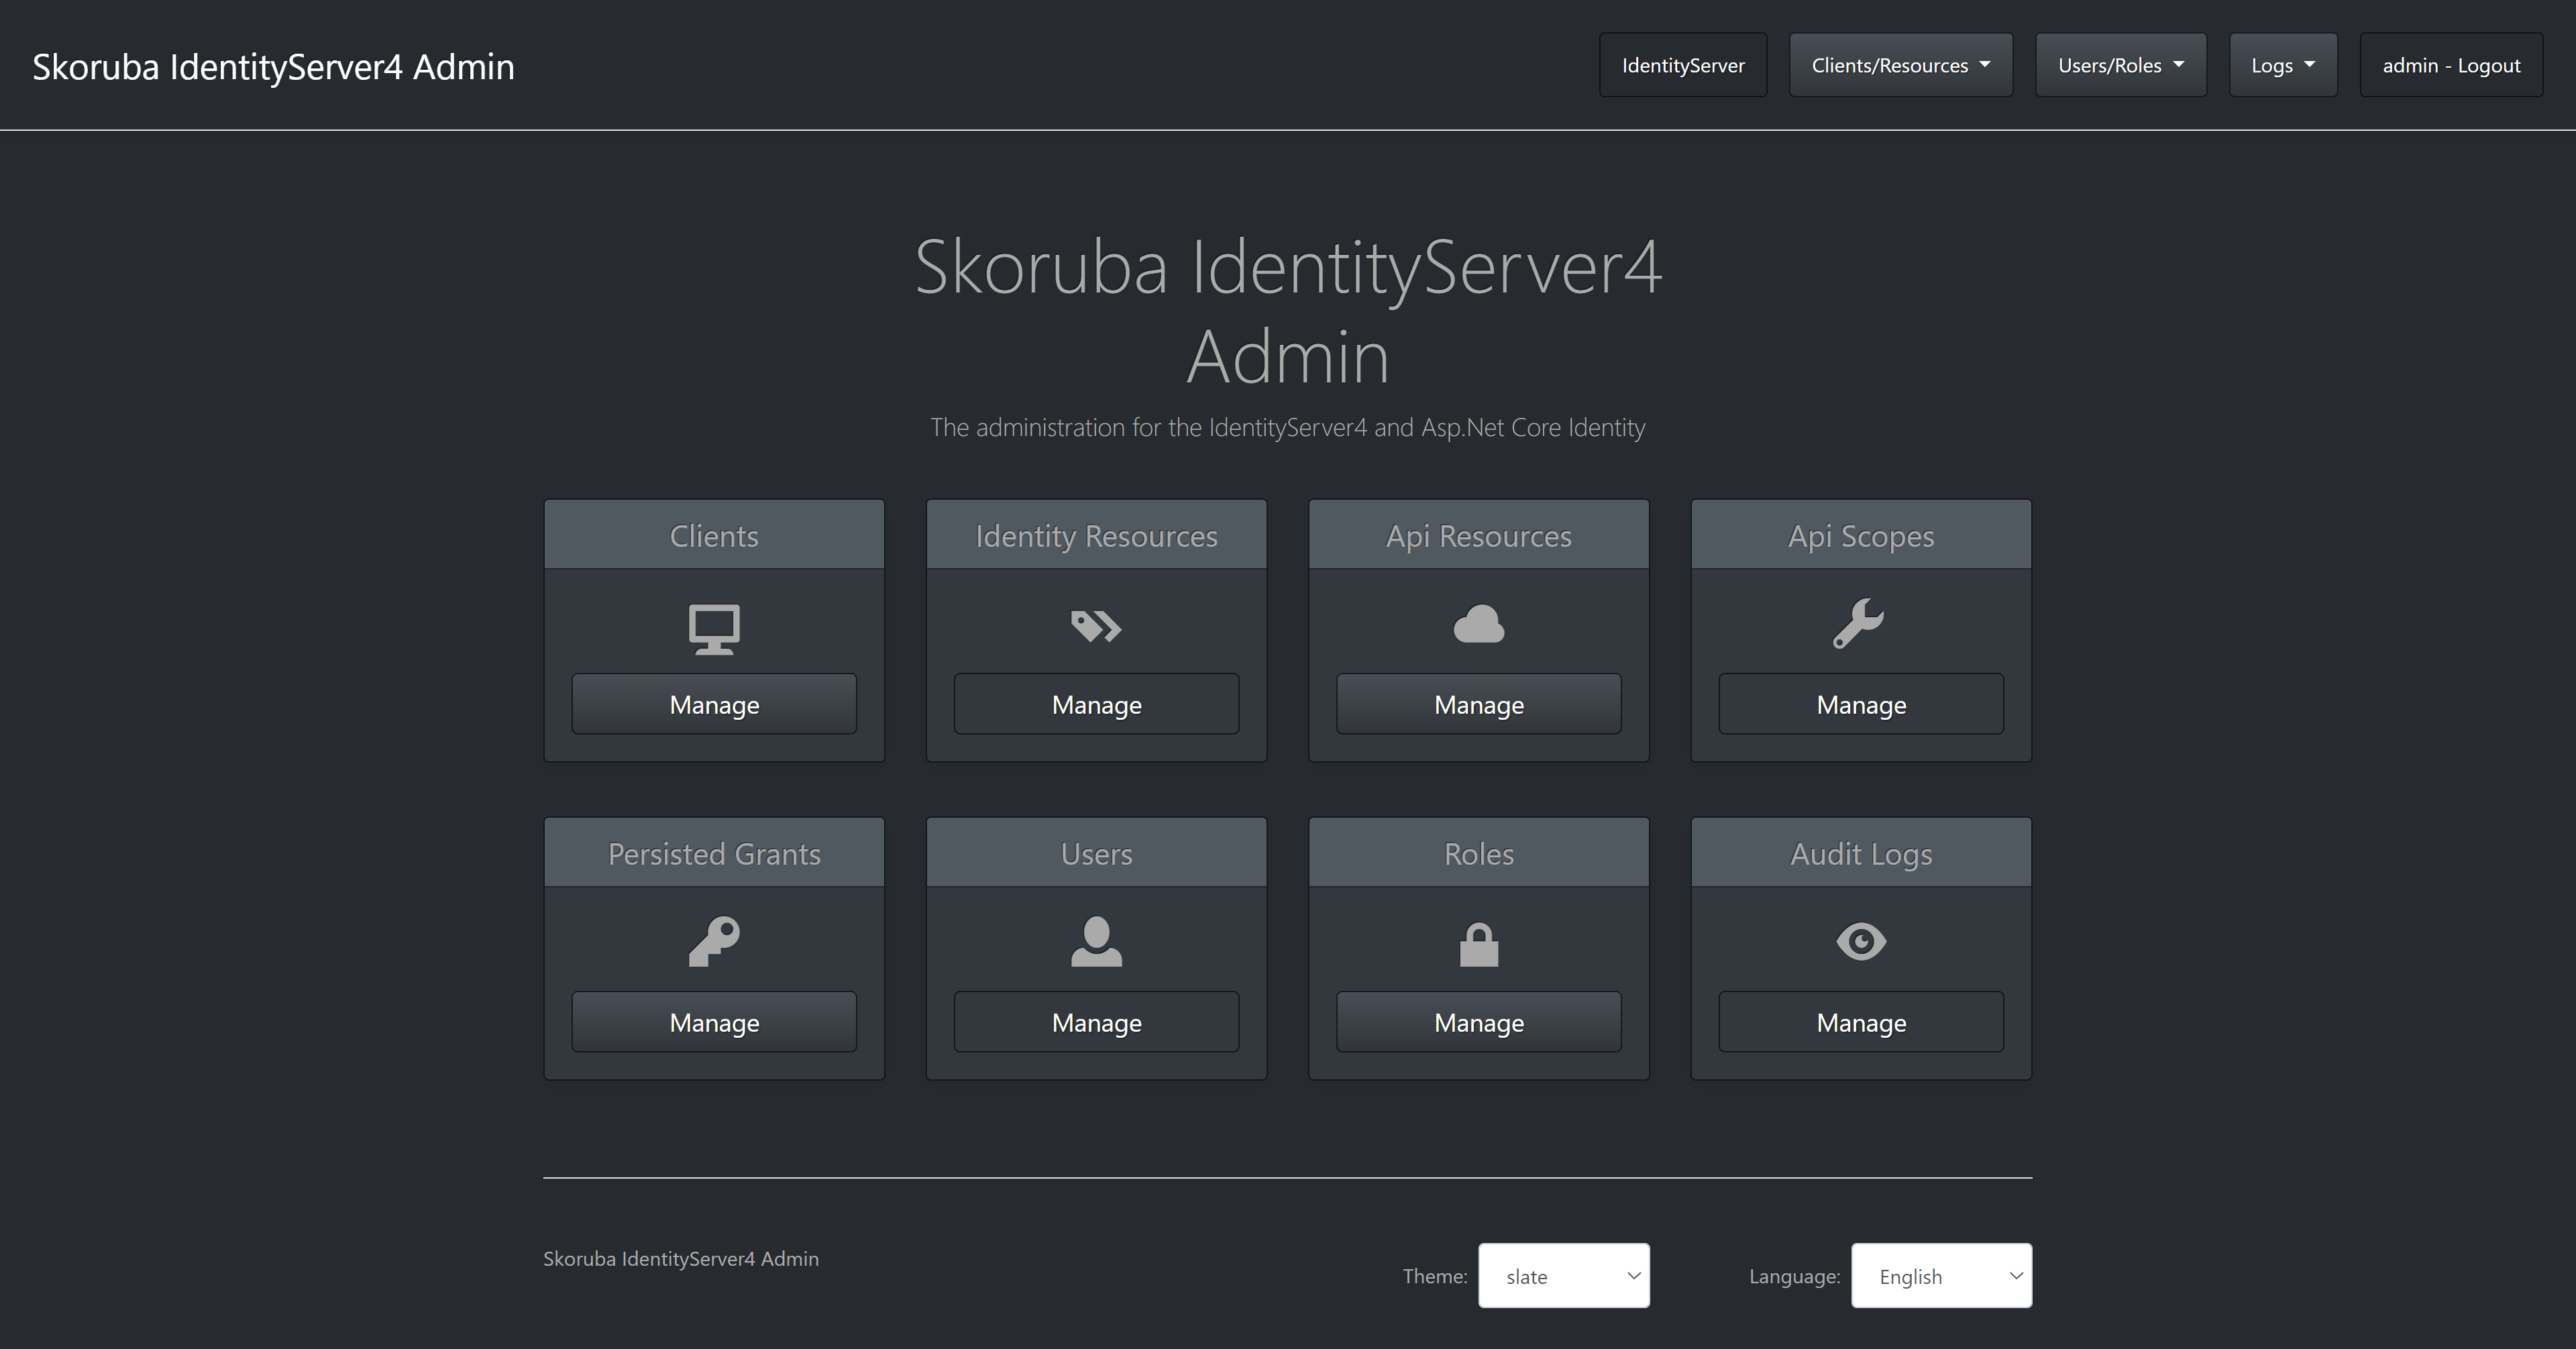Image resolution: width=2576 pixels, height=1349 pixels.
Task: Click the key icon under Persisted Grants
Action: [x=714, y=941]
